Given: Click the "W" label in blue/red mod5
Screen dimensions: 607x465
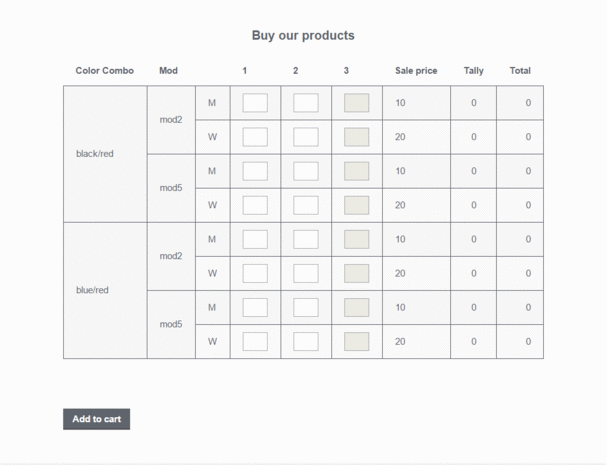Looking at the screenshot, I should (x=212, y=341).
